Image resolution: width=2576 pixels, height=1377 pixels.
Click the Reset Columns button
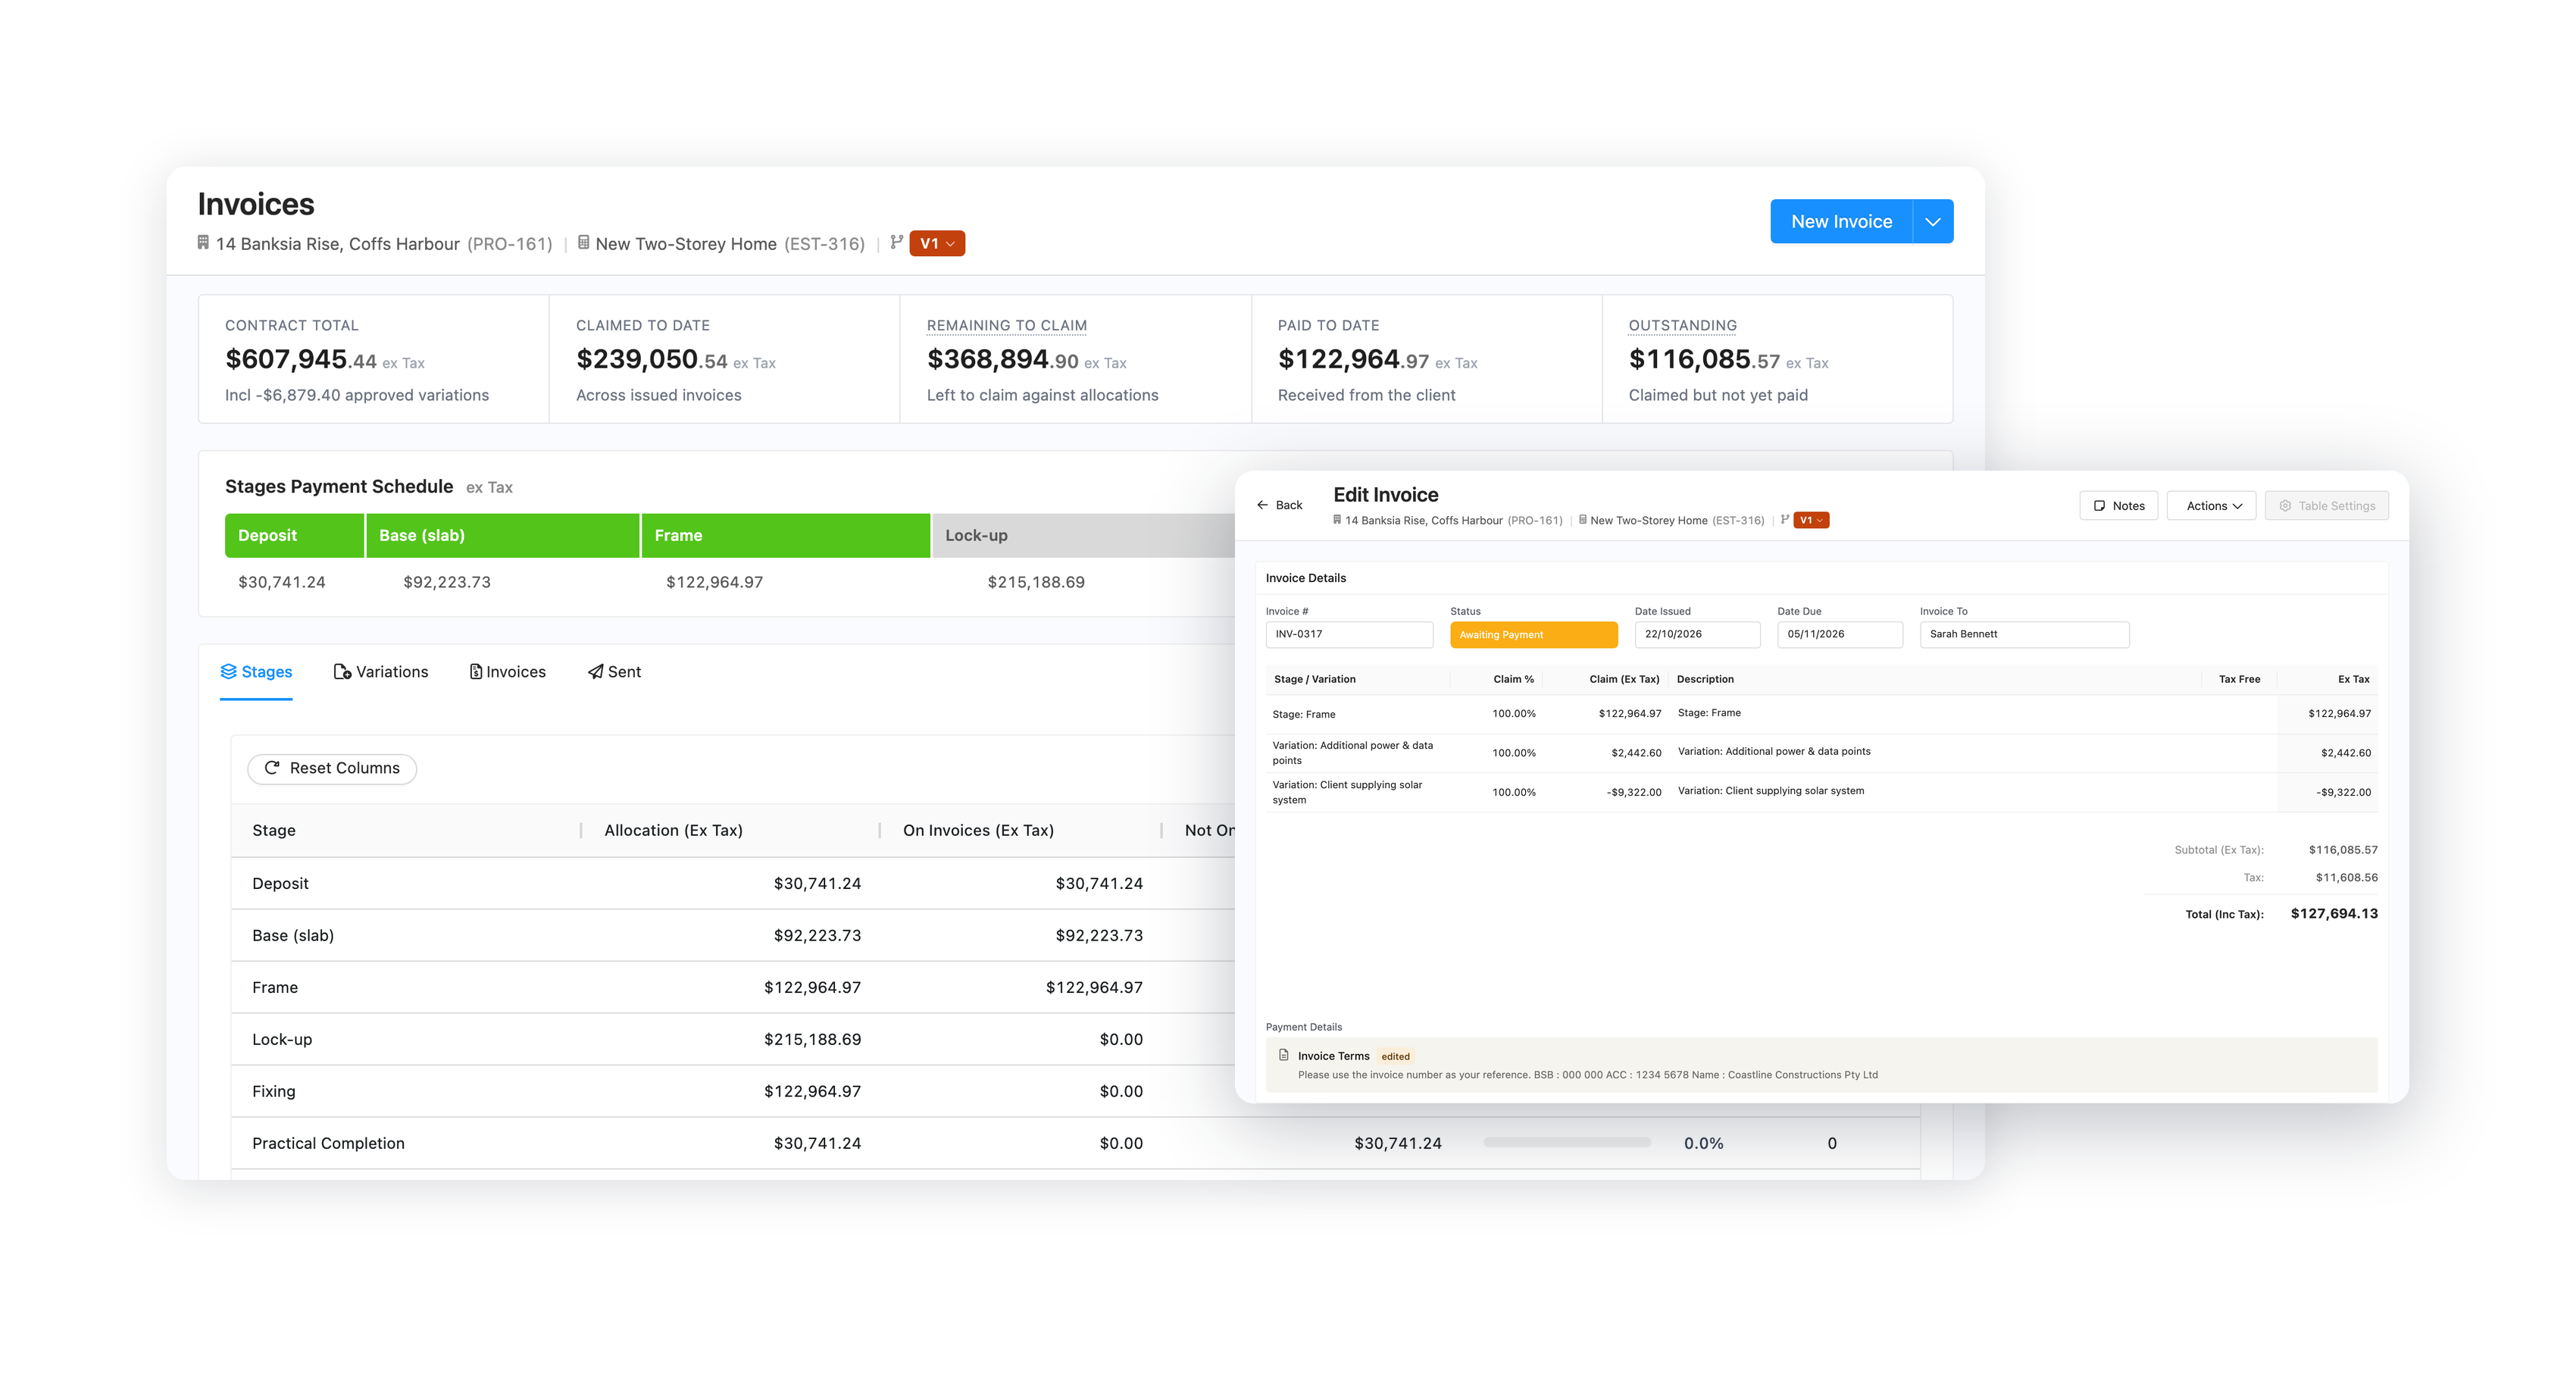(x=332, y=768)
